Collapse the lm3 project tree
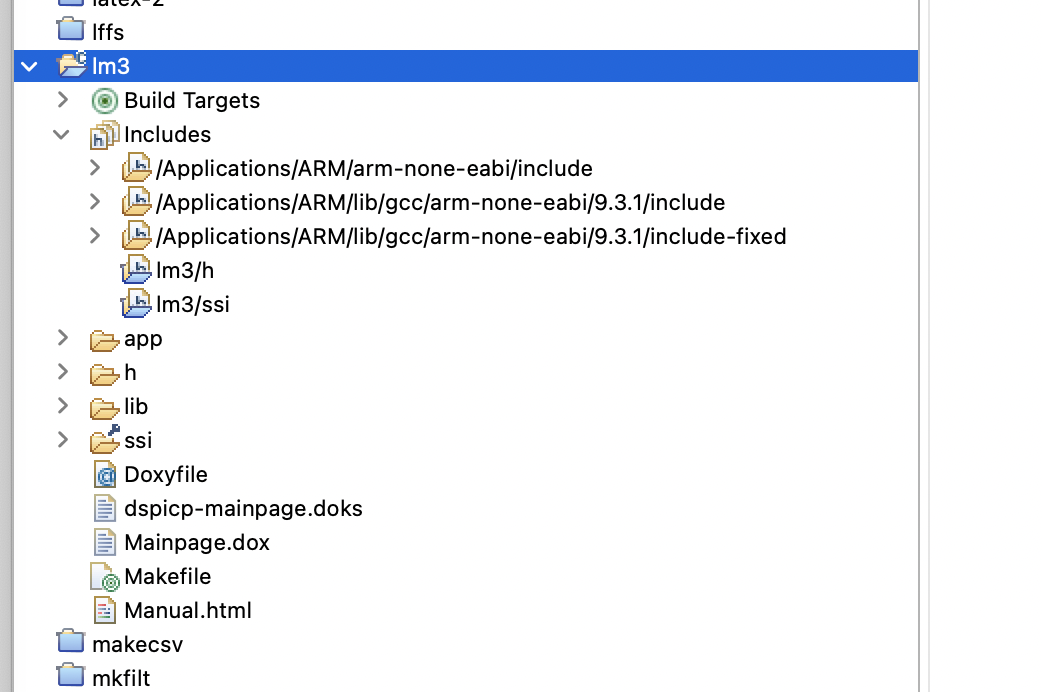 tap(29, 67)
